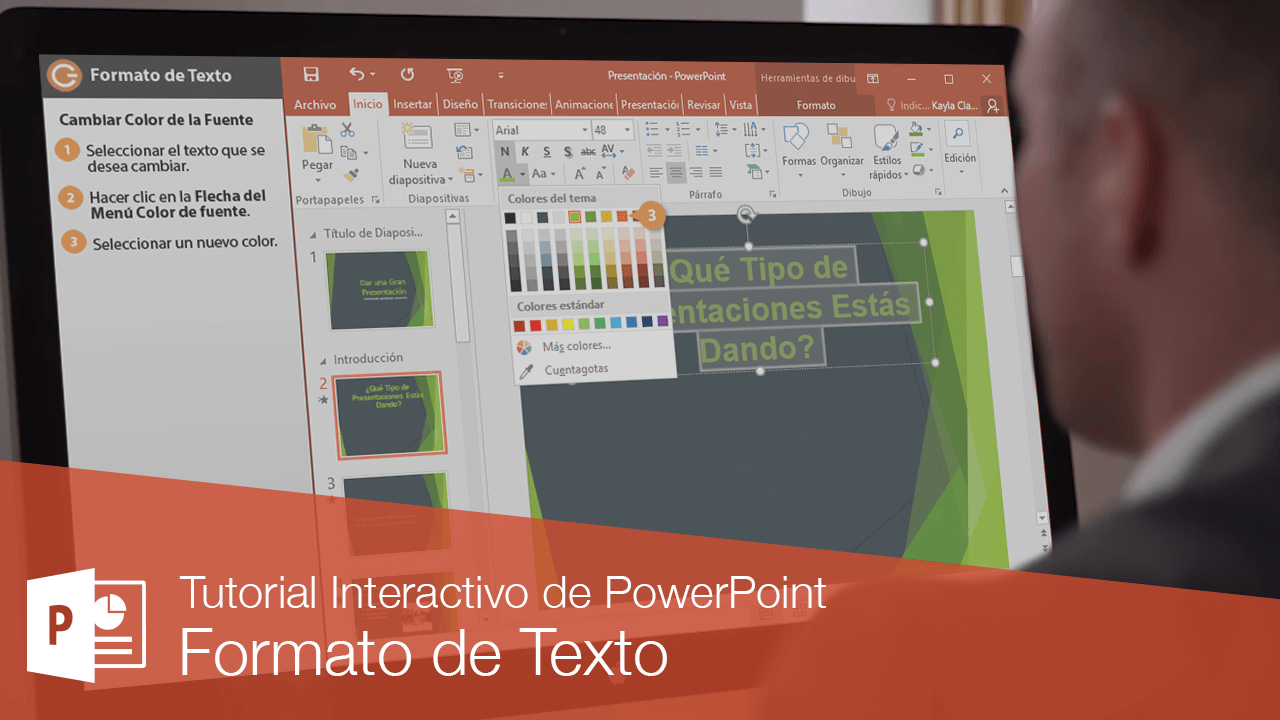This screenshot has width=1280, height=720.
Task: Toggle bold N formatting
Action: coord(505,151)
